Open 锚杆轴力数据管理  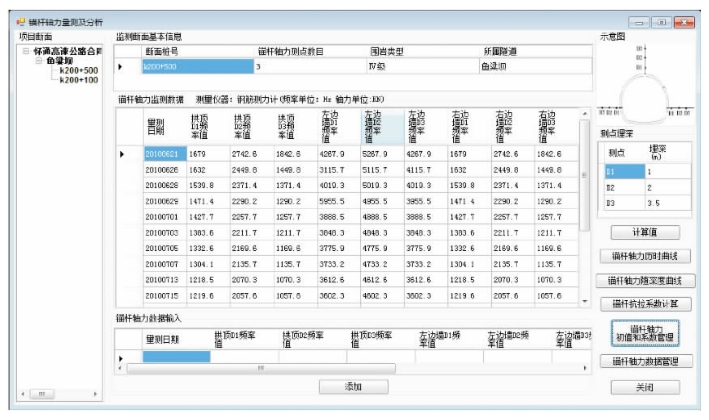point(643,361)
